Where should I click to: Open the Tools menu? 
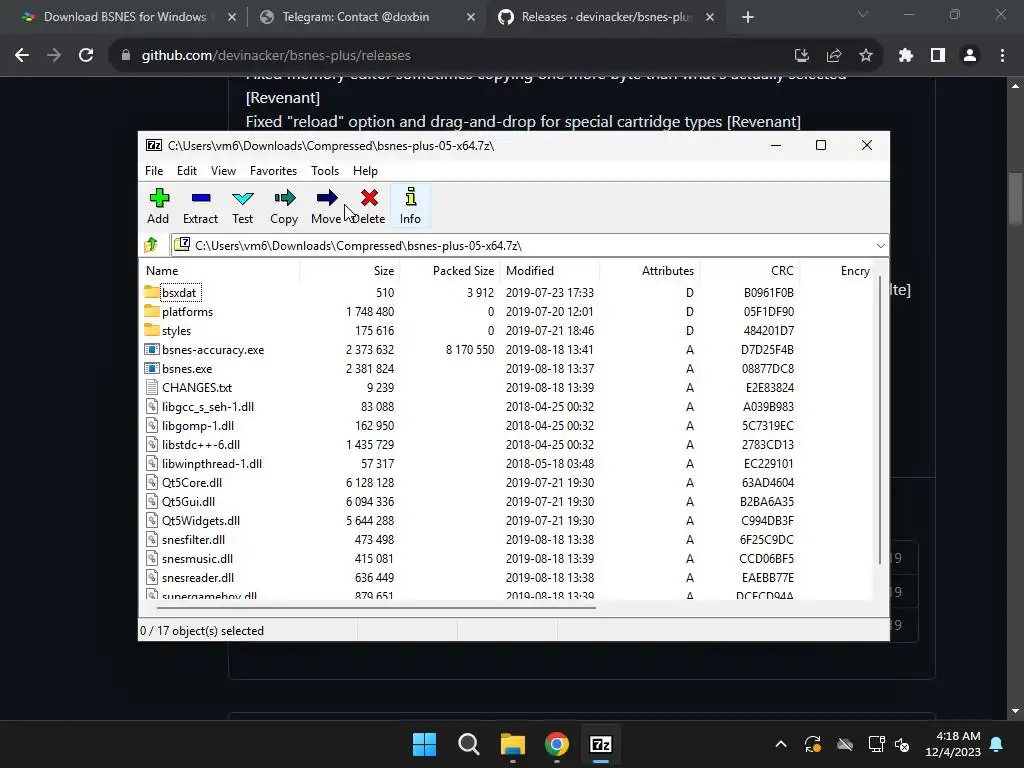click(325, 170)
